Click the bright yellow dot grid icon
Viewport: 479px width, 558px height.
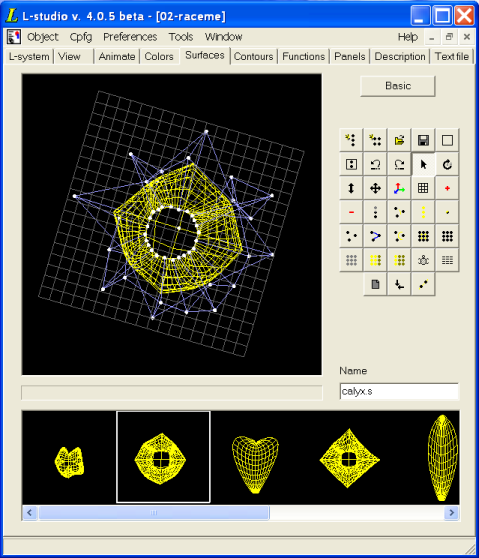[x=375, y=260]
